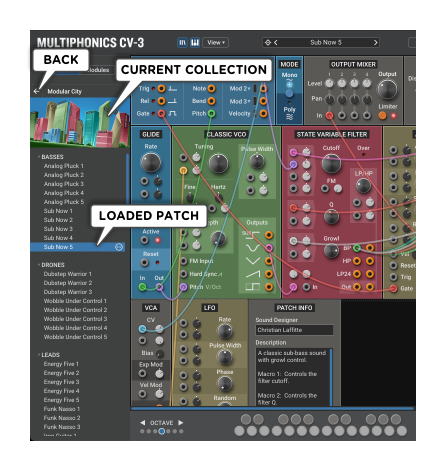Viewport: 446px width, 471px height.
Task: Switch to the Modules tab
Action: pyautogui.click(x=98, y=70)
